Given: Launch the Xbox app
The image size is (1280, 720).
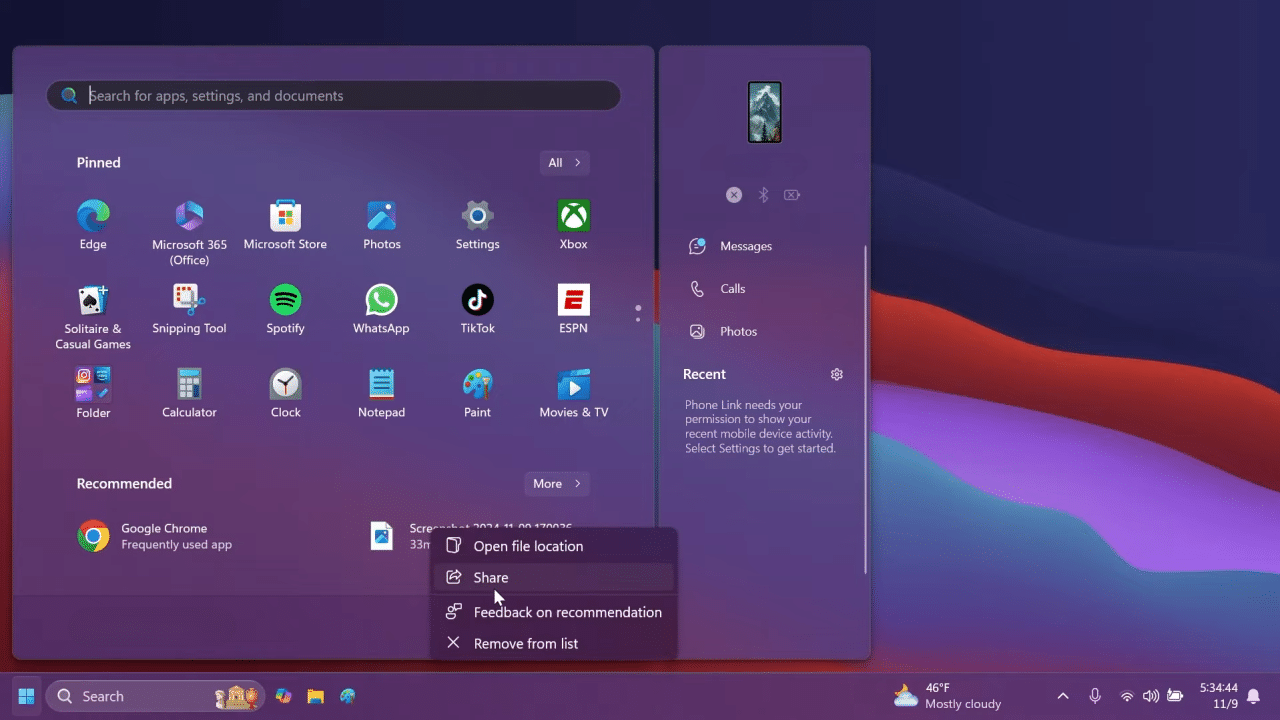Looking at the screenshot, I should tap(573, 225).
